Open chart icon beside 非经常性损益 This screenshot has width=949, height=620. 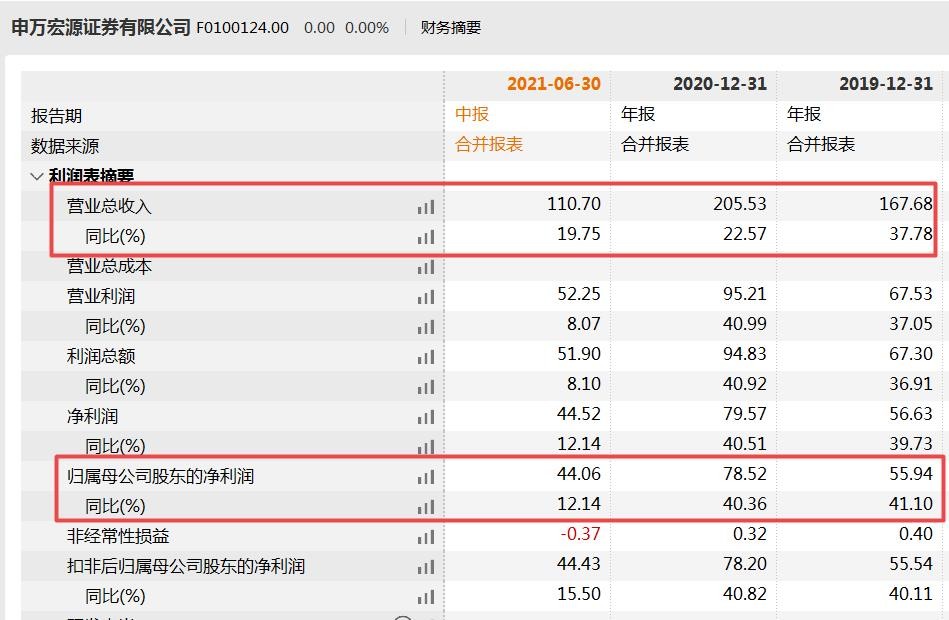click(x=425, y=536)
